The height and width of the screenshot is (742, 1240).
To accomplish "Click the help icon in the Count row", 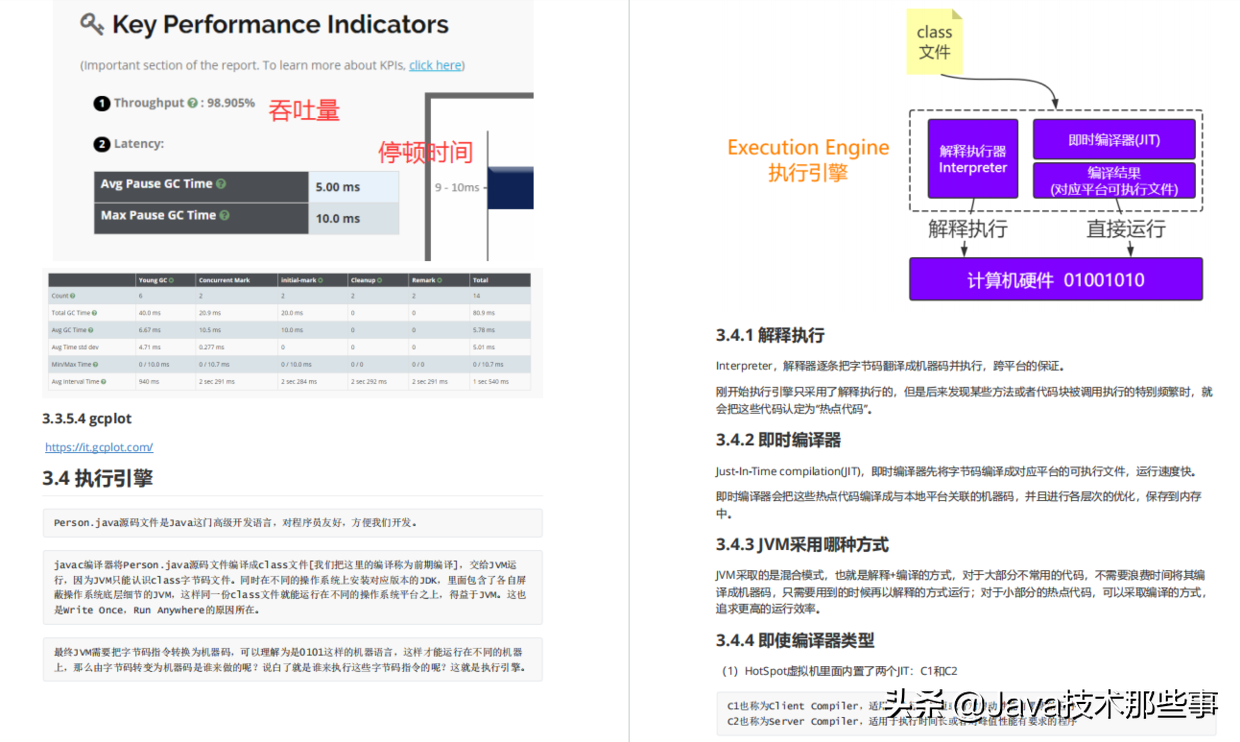I will (x=73, y=296).
